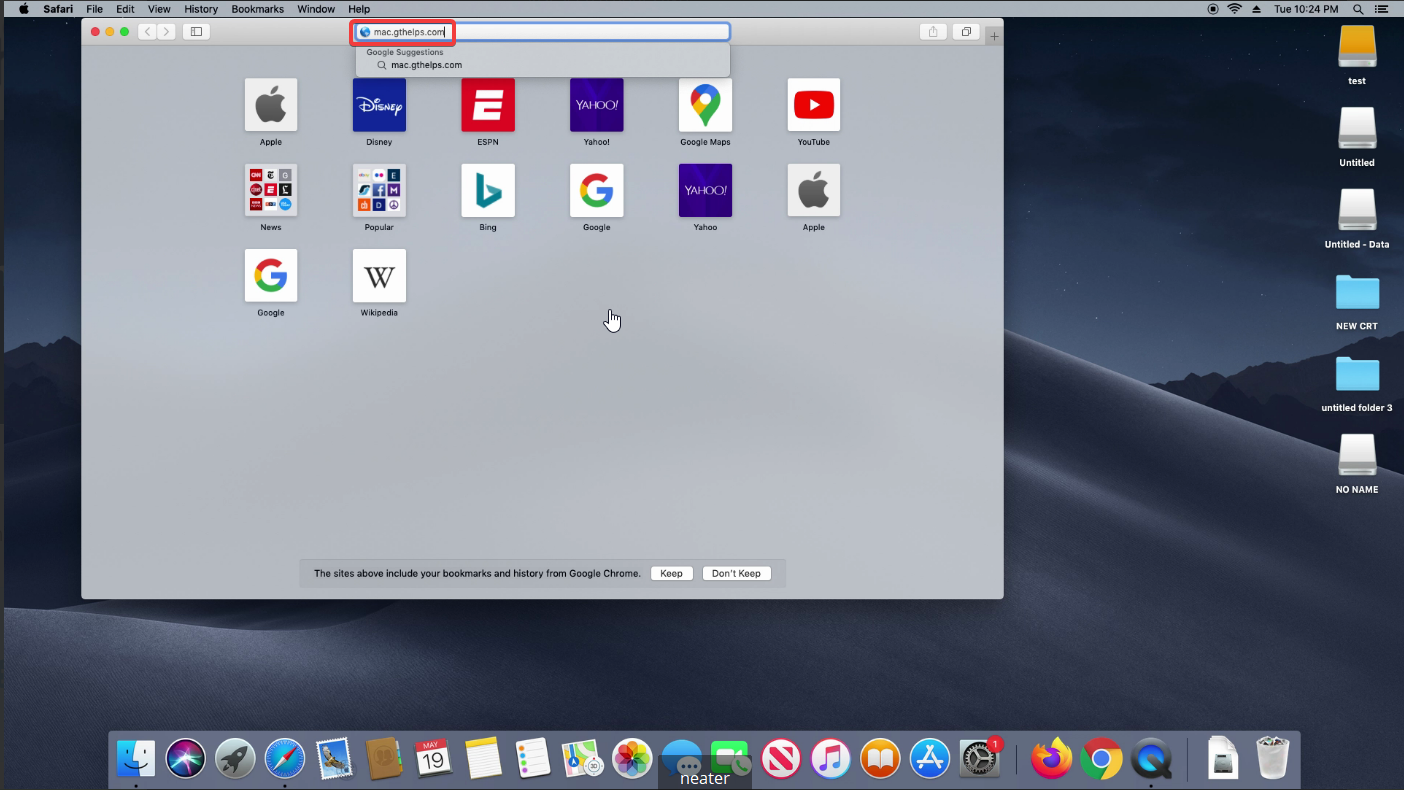Viewport: 1404px width, 790px height.
Task: Launch Siri from the Dock
Action: pos(186,760)
